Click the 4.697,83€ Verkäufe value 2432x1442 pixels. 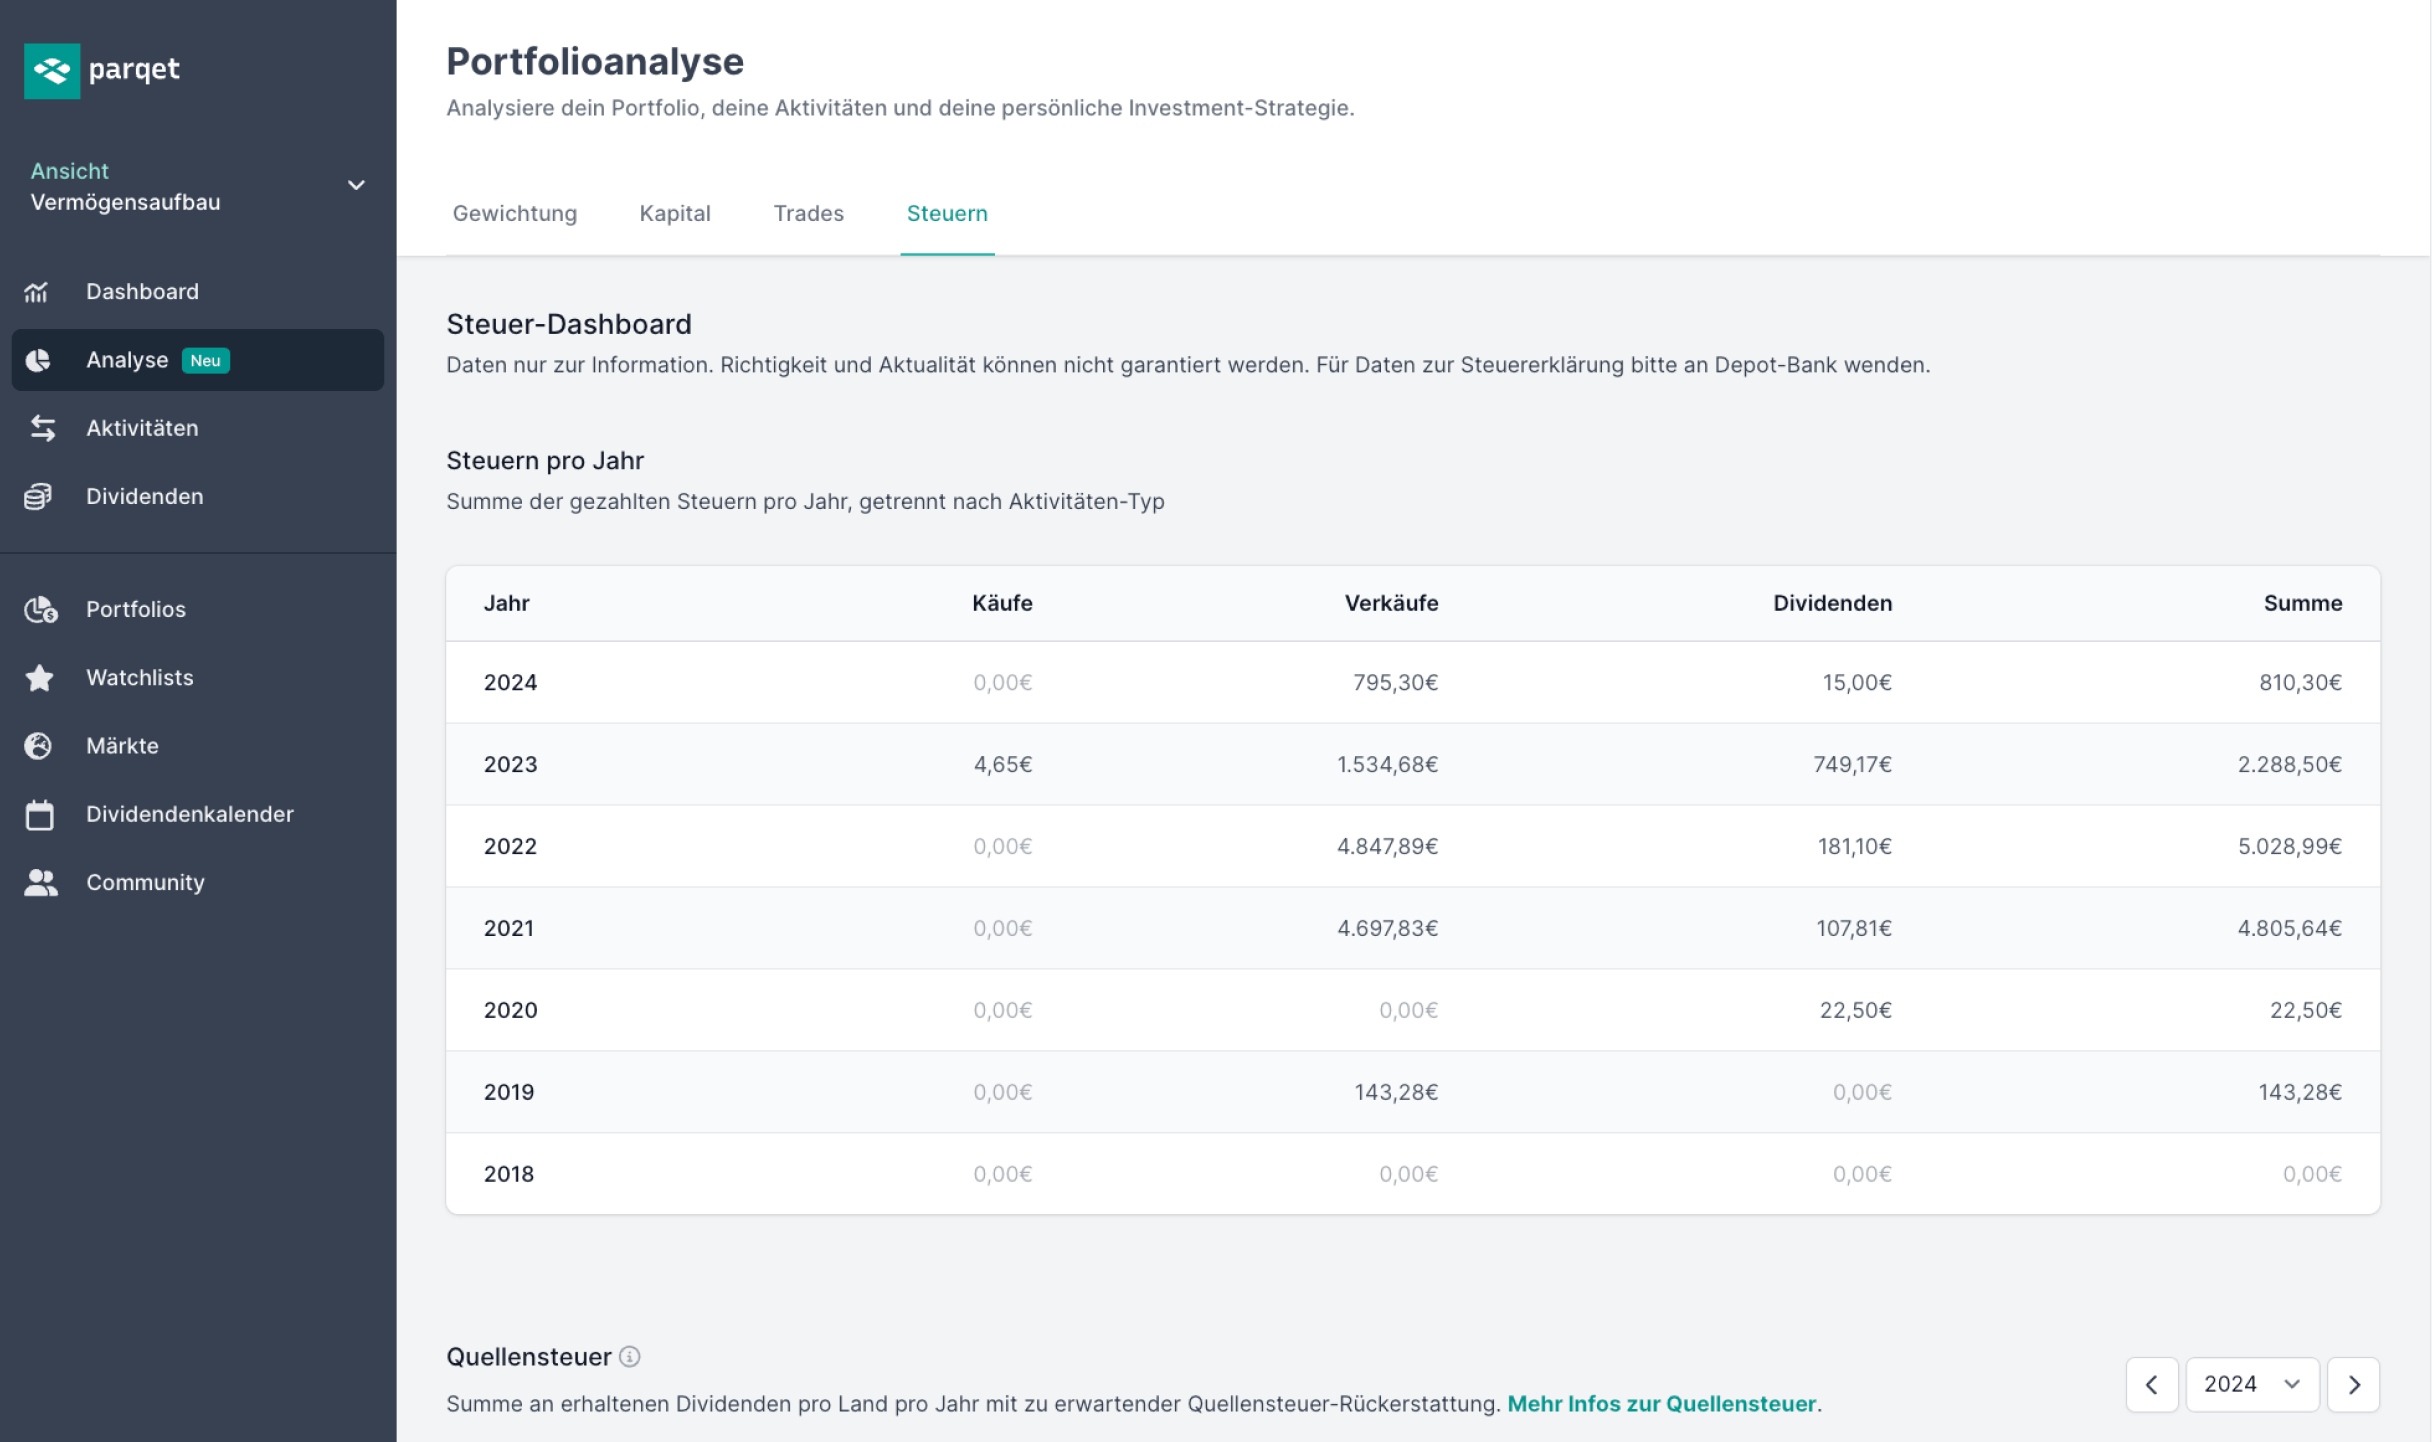1387,928
